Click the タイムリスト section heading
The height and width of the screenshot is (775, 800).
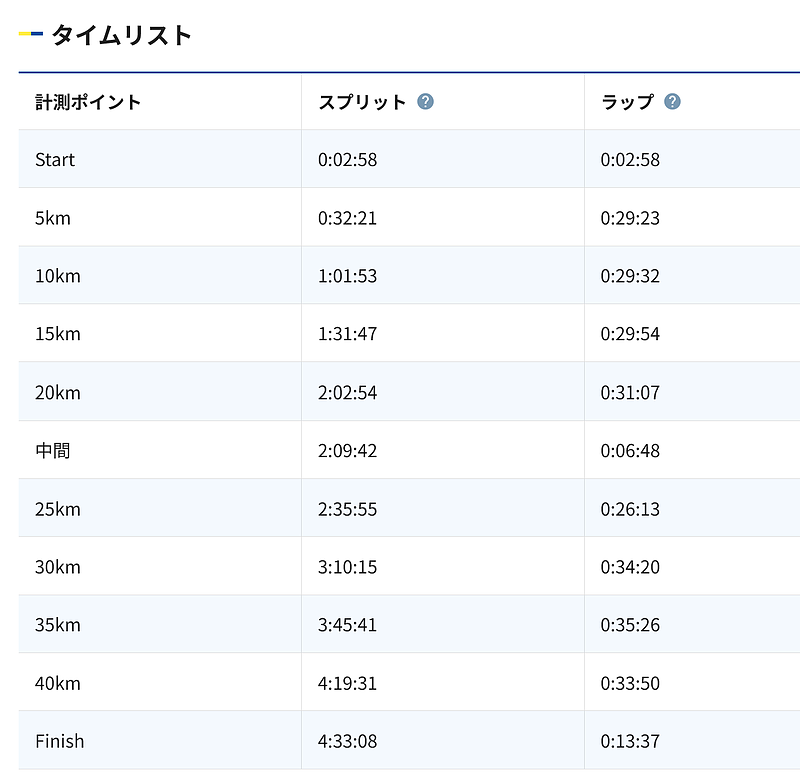pyautogui.click(x=121, y=35)
